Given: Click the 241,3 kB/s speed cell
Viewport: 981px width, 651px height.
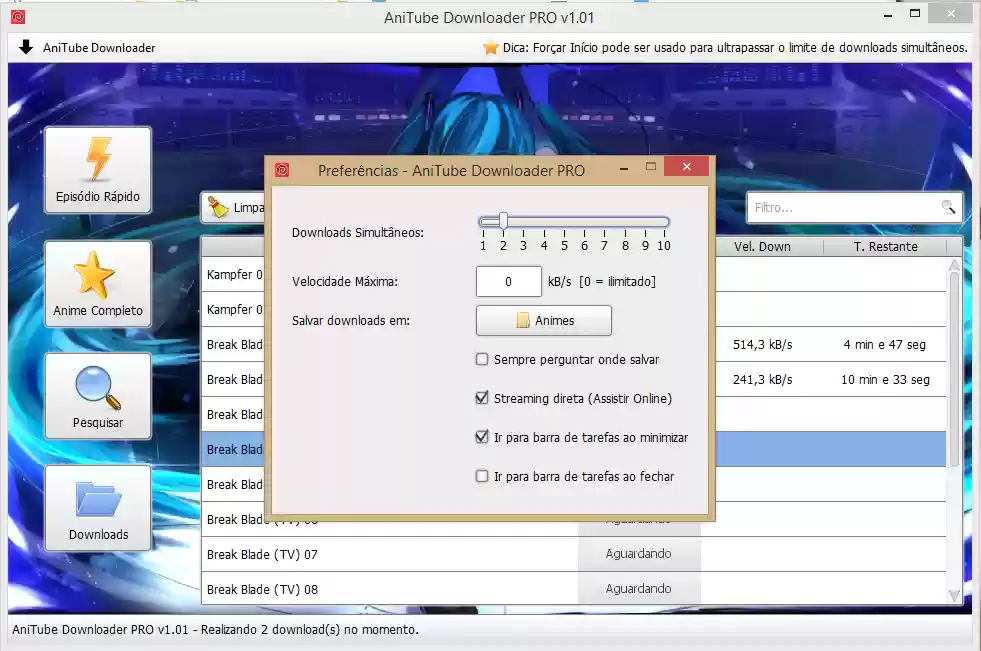Looking at the screenshot, I should tap(762, 380).
